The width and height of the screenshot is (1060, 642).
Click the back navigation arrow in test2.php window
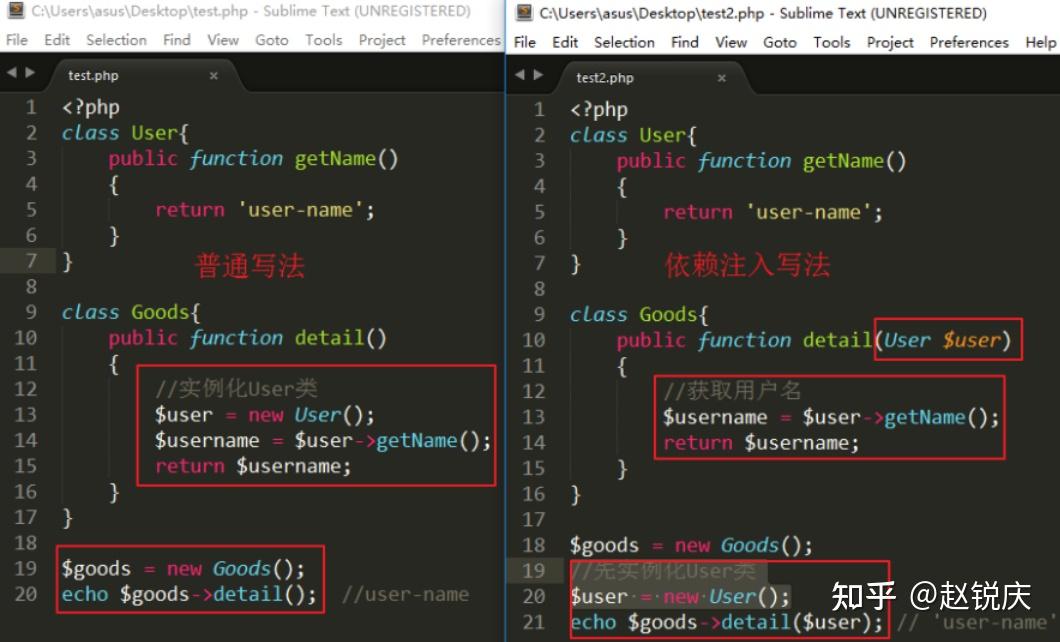[519, 74]
